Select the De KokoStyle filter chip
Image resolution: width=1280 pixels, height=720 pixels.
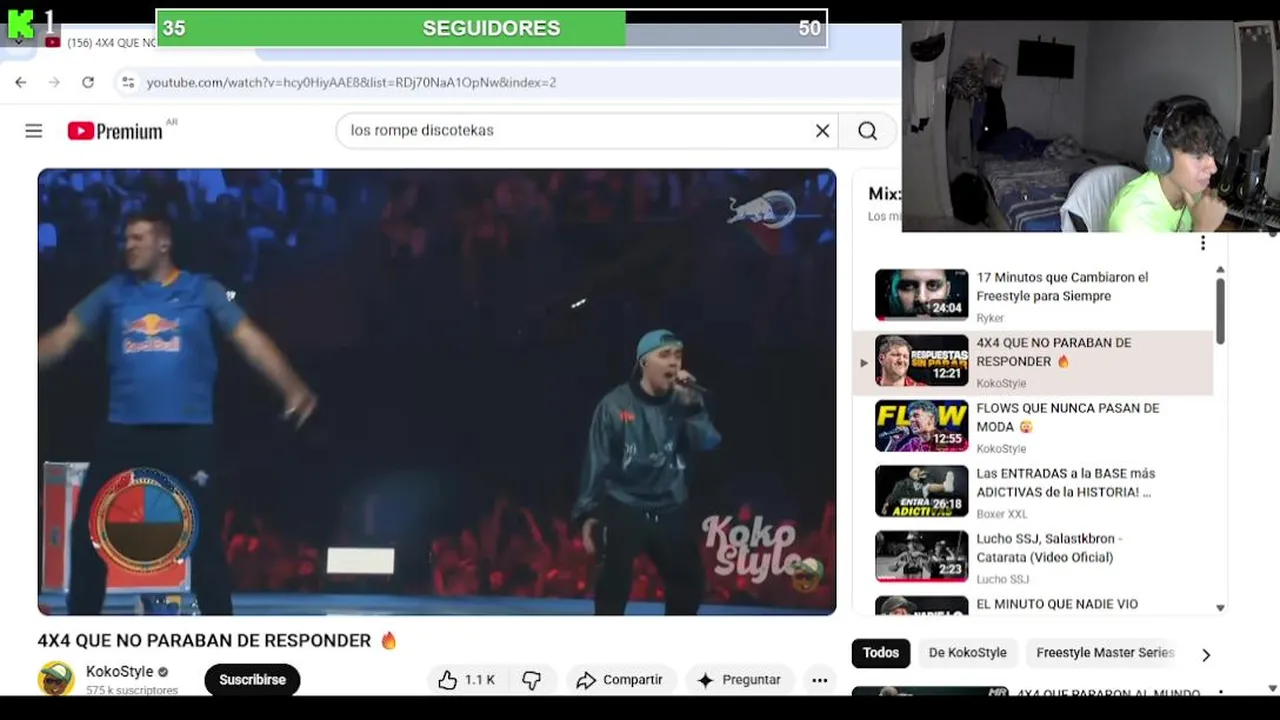tap(968, 653)
